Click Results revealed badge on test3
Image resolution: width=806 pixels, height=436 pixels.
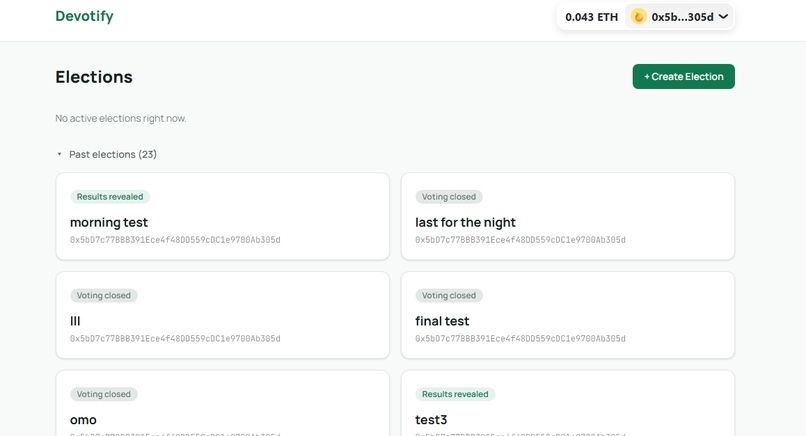coord(455,394)
